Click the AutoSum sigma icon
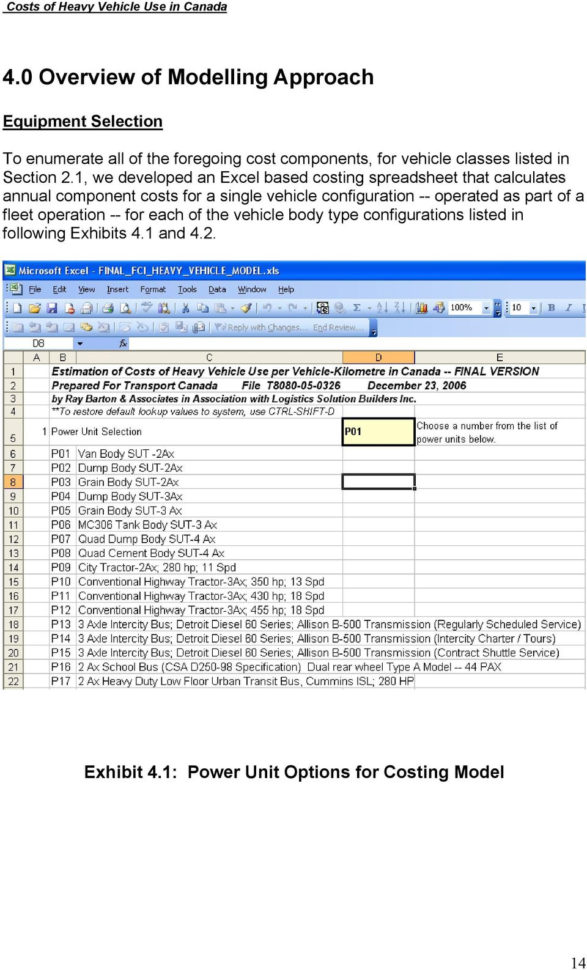Viewport: 587px width, 970px height. pyautogui.click(x=357, y=307)
